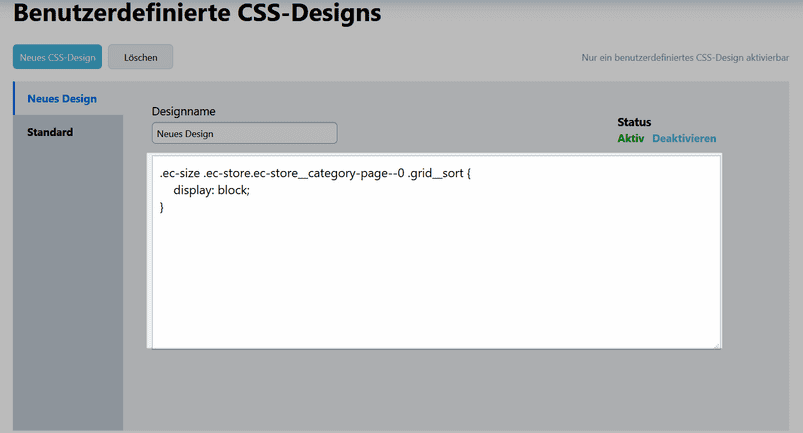
Task: Select the Neues Design tab in sidebar
Action: pos(68,98)
